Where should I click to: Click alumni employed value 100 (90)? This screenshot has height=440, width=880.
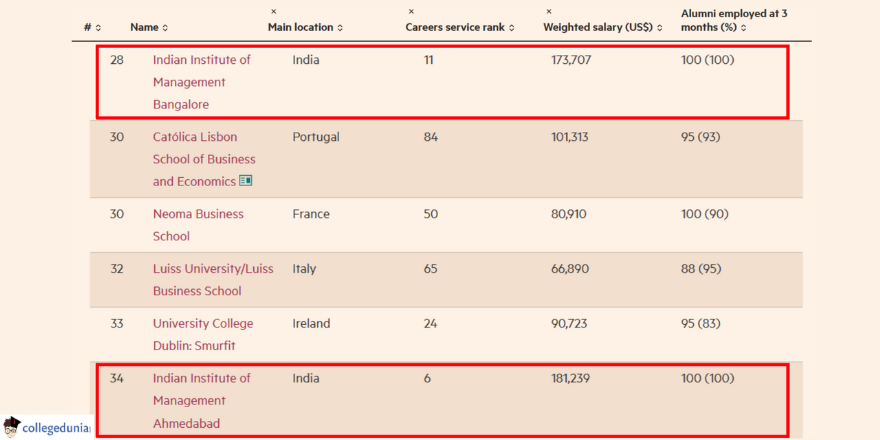[704, 214]
